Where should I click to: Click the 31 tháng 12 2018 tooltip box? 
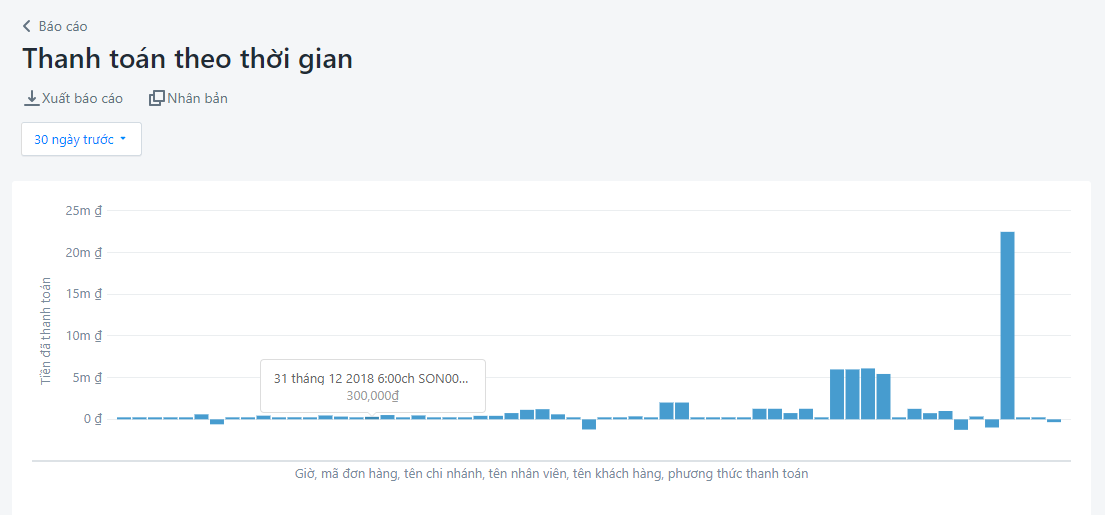[373, 386]
